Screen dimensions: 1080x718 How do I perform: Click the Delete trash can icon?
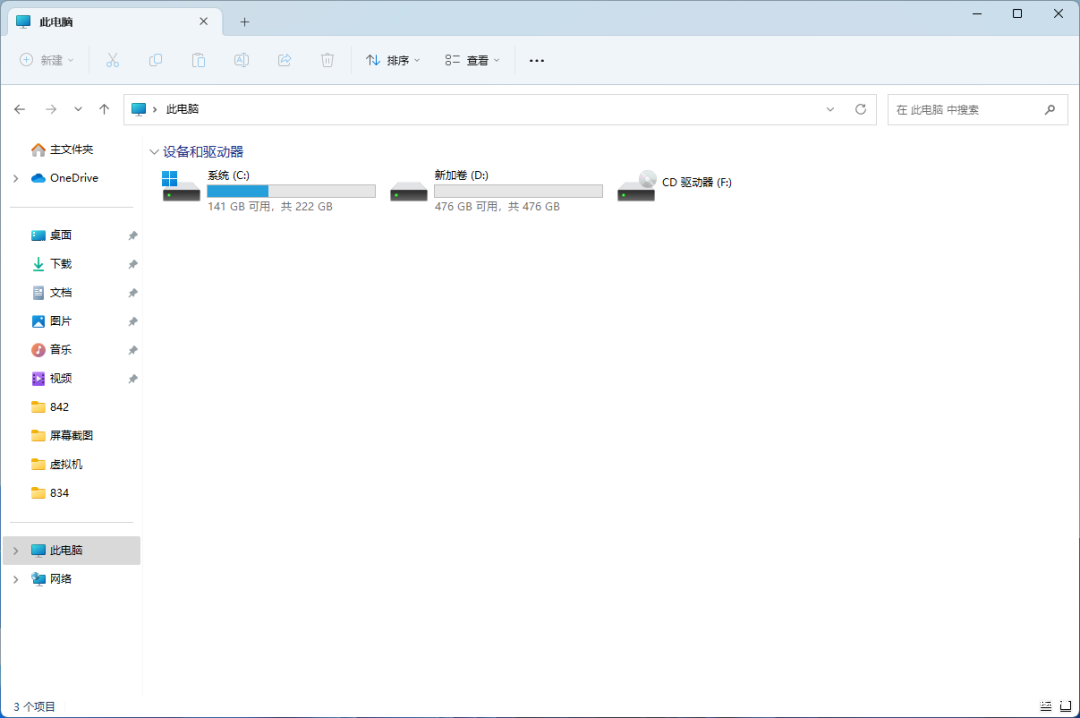tap(327, 60)
